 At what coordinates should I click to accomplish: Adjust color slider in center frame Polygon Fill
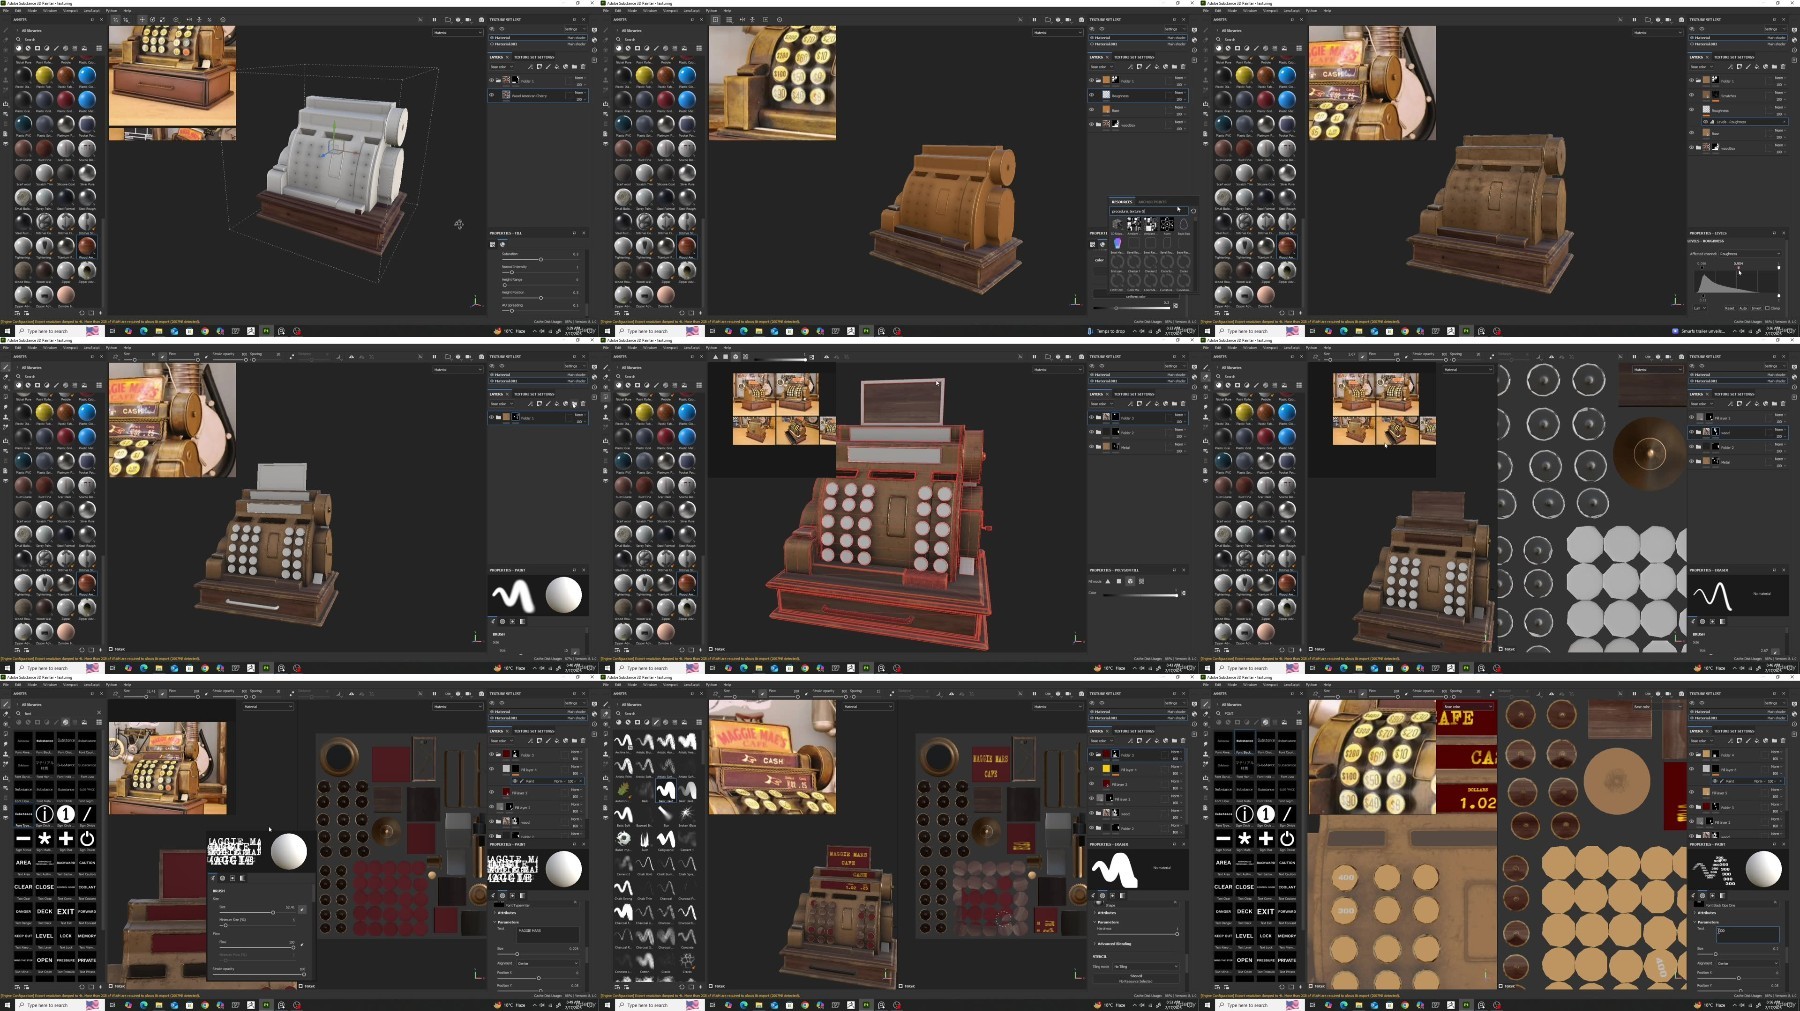click(x=1141, y=595)
